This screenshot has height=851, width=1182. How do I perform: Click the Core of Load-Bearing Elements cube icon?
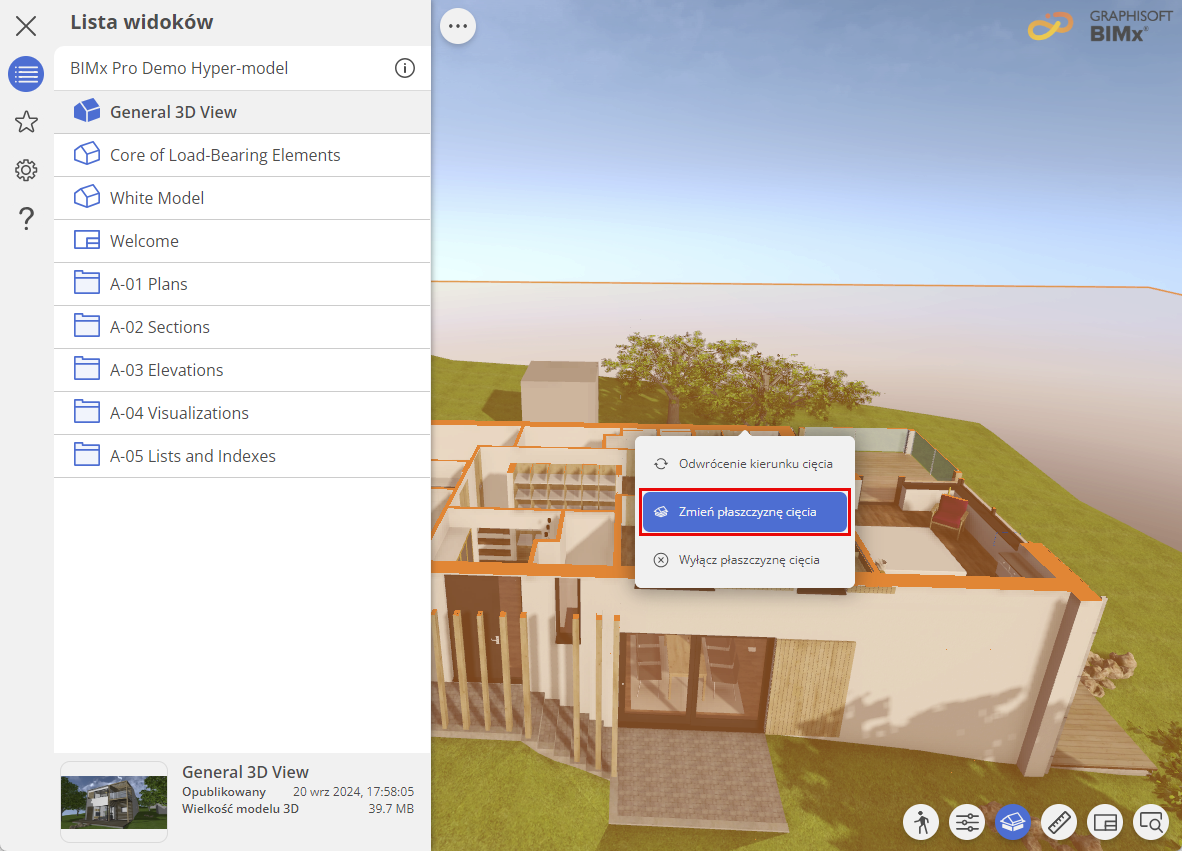point(87,154)
